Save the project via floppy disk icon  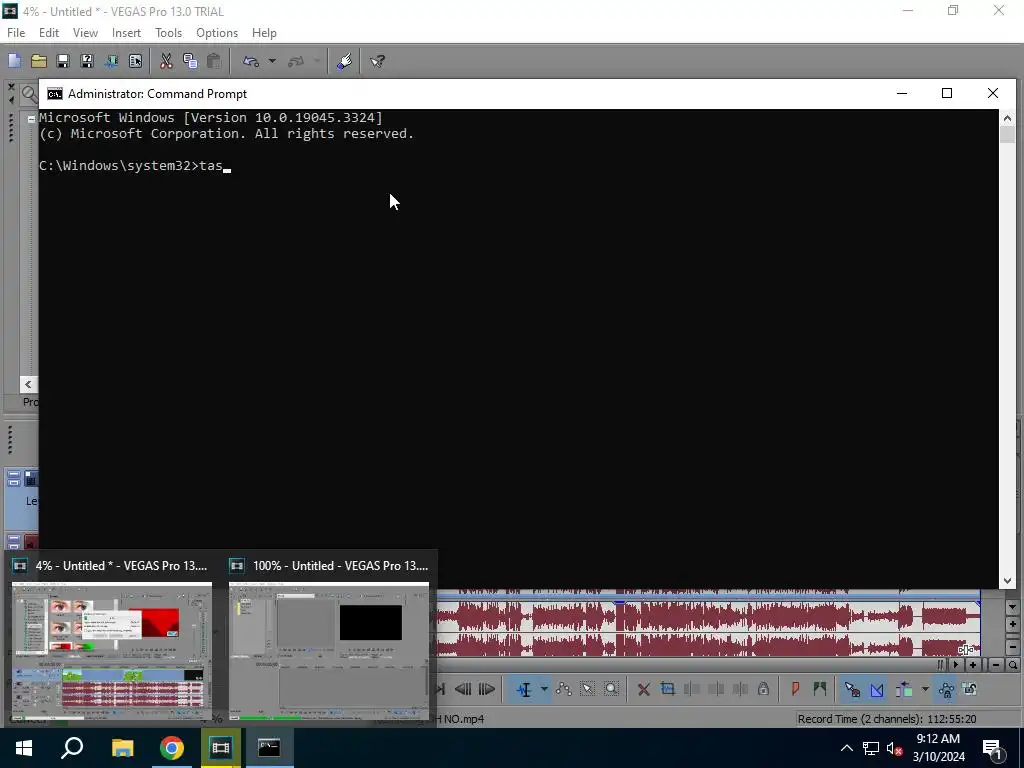[63, 61]
